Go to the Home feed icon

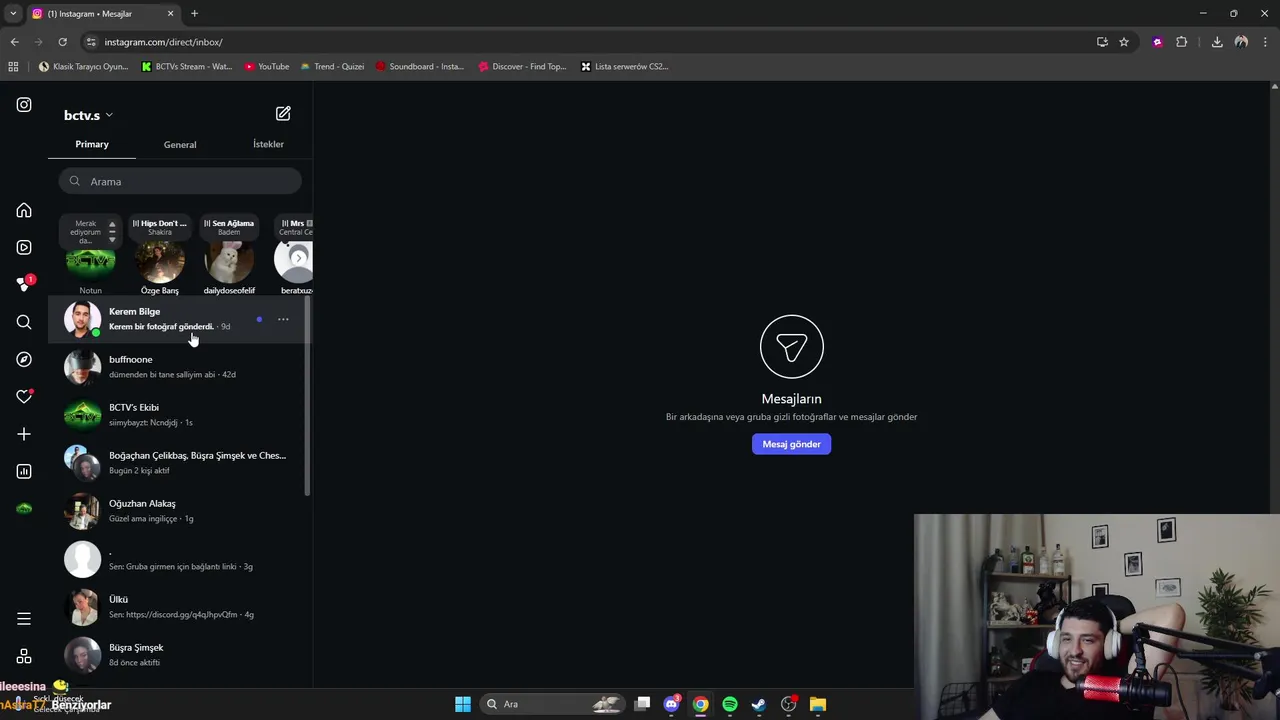[24, 210]
